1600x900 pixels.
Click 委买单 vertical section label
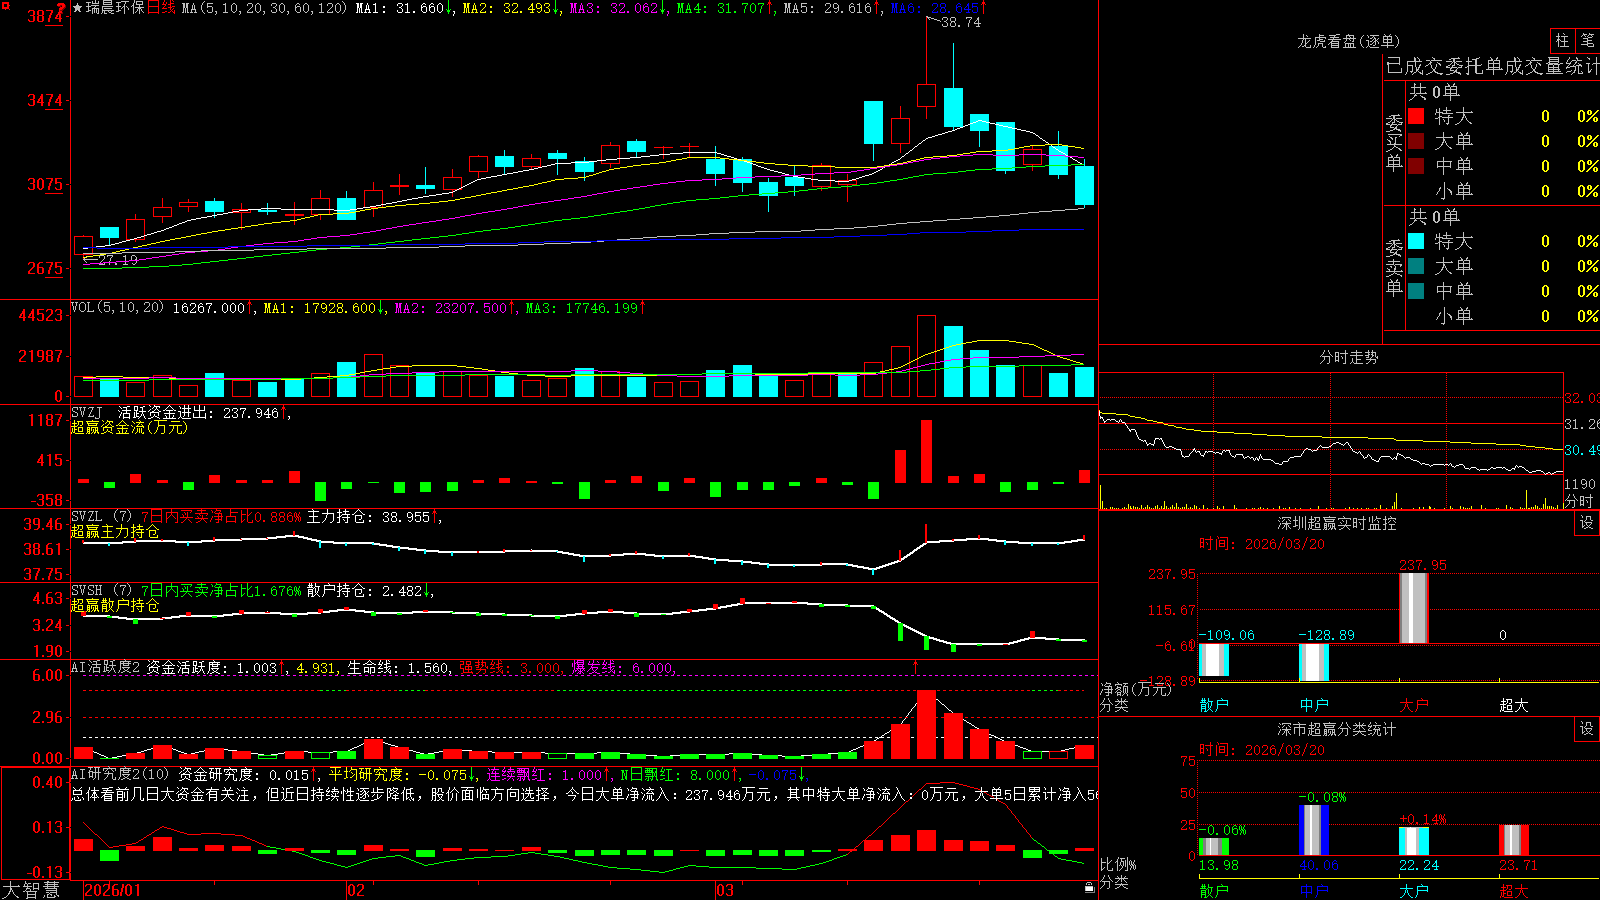[1394, 142]
